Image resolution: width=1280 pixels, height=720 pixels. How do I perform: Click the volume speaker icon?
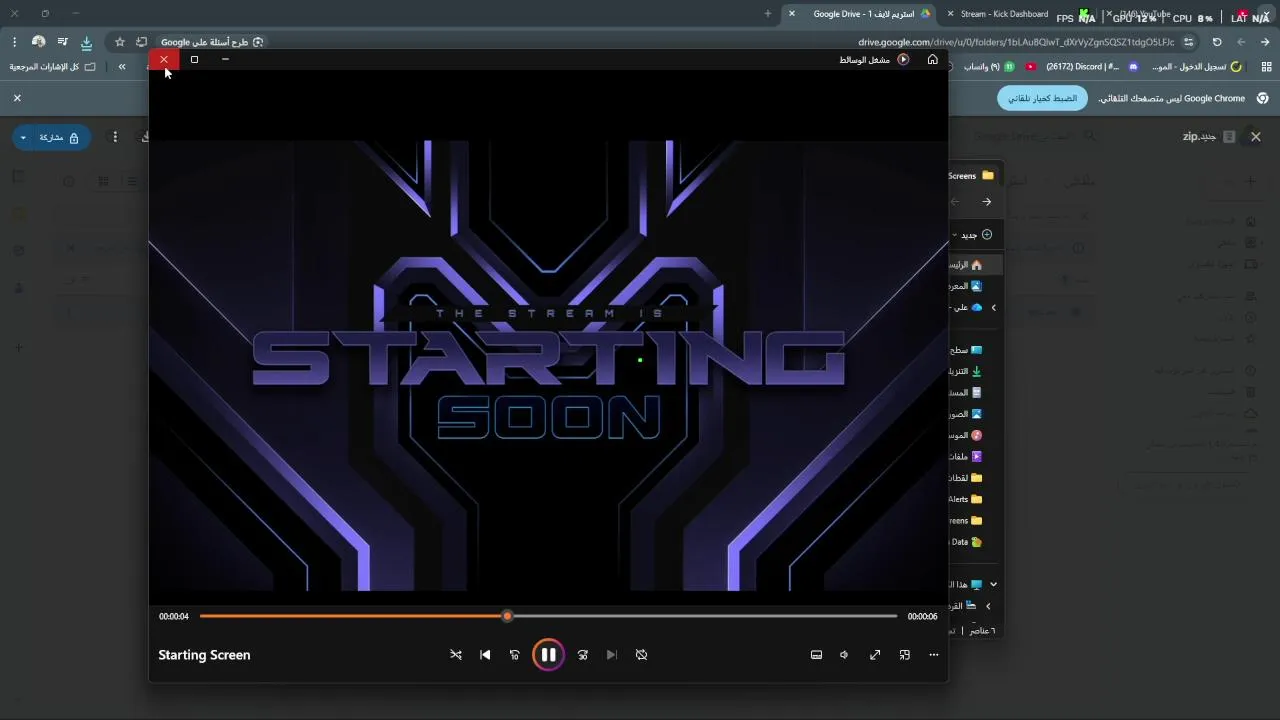[844, 655]
